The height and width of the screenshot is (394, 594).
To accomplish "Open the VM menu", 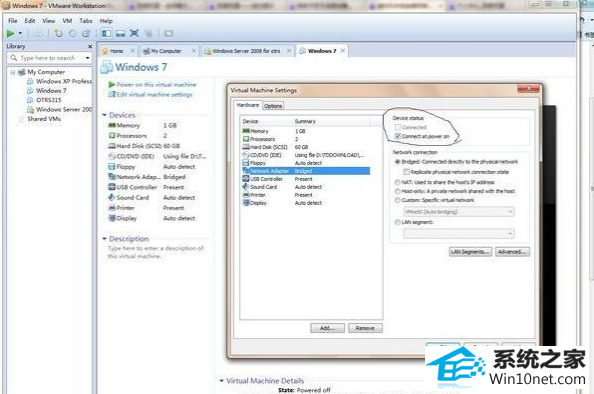I will pyautogui.click(x=67, y=21).
